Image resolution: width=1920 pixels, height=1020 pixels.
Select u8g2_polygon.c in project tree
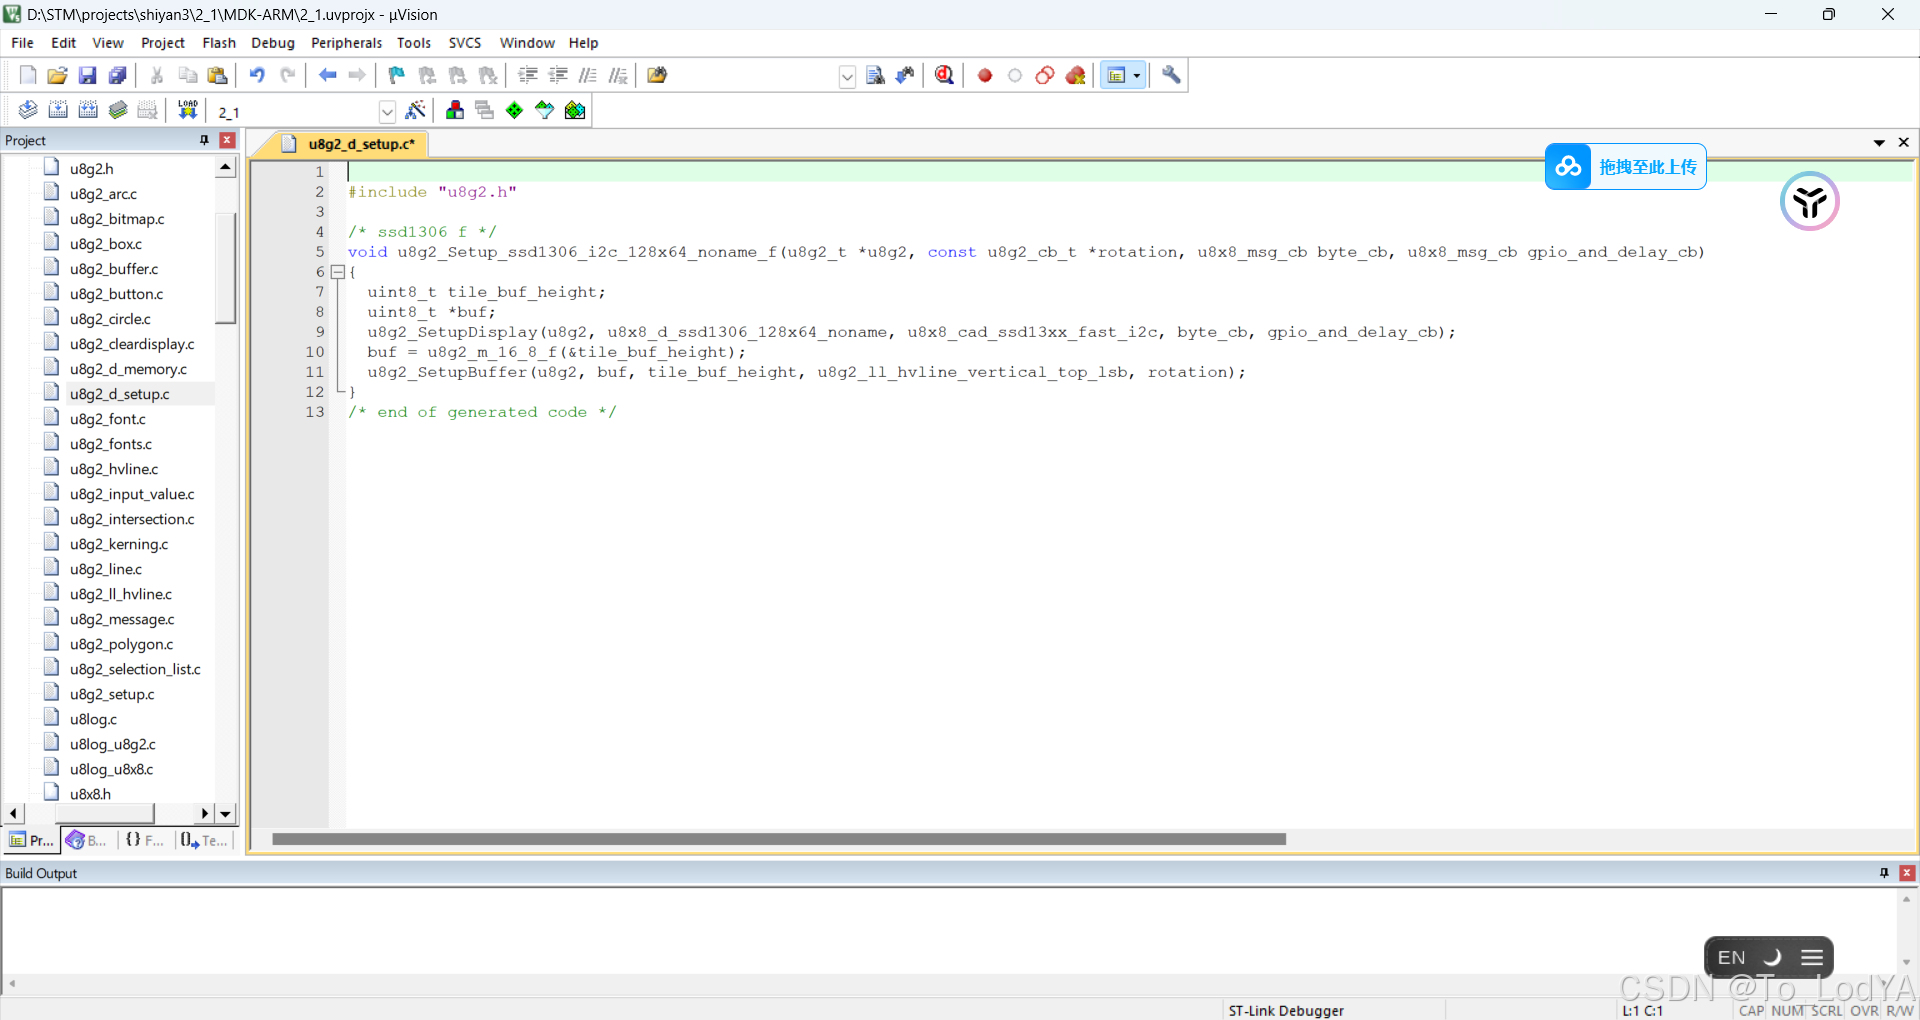coord(121,644)
